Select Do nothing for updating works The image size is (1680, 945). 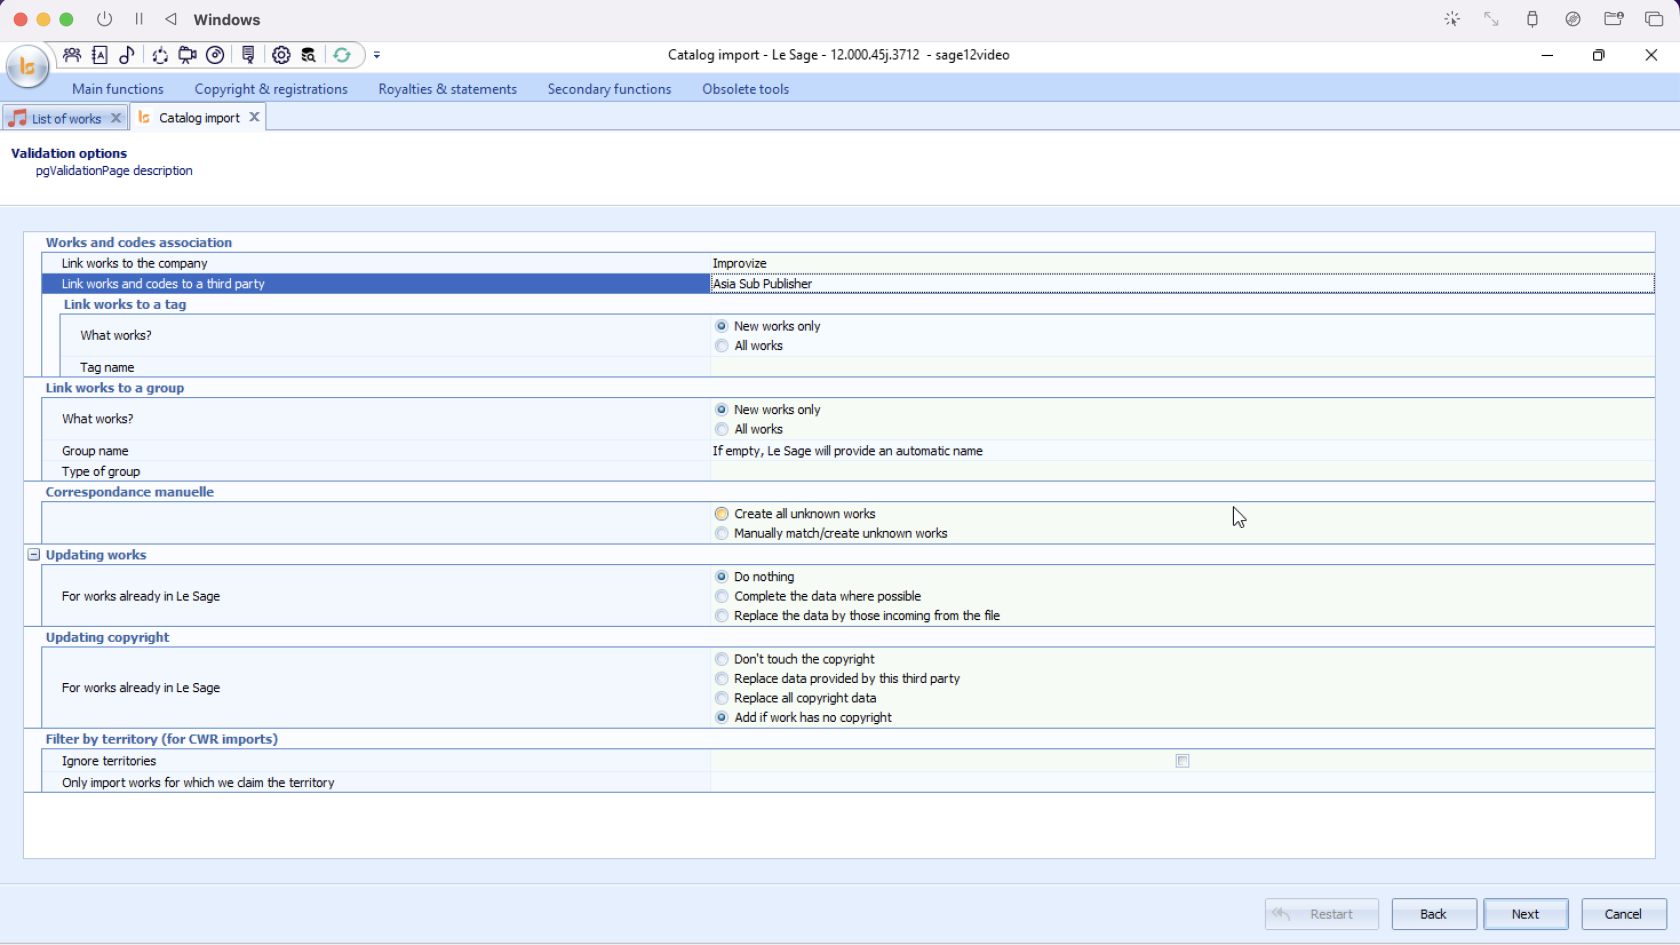click(x=754, y=577)
